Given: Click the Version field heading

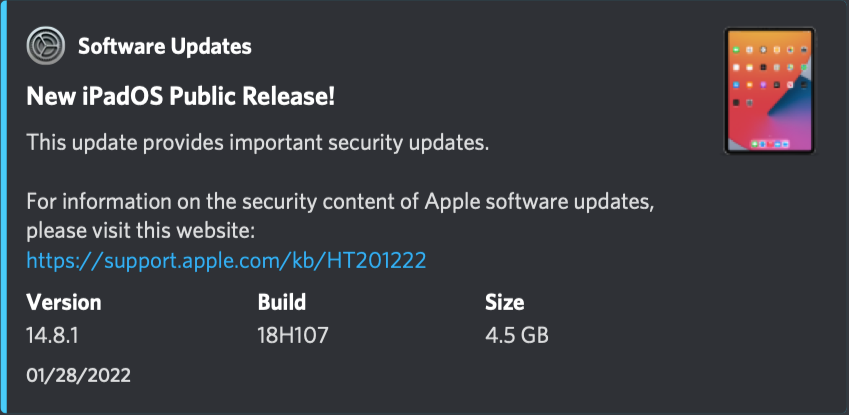Looking at the screenshot, I should click(x=63, y=302).
